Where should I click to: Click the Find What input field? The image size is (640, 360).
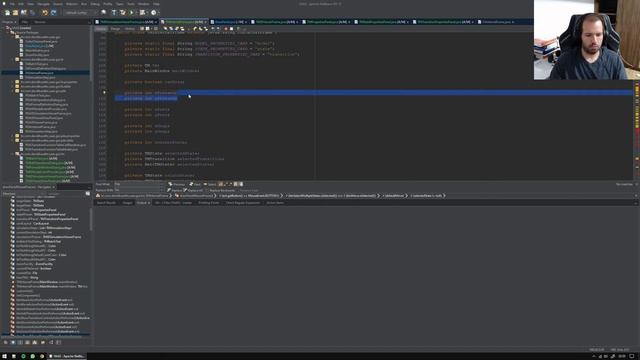(x=138, y=184)
